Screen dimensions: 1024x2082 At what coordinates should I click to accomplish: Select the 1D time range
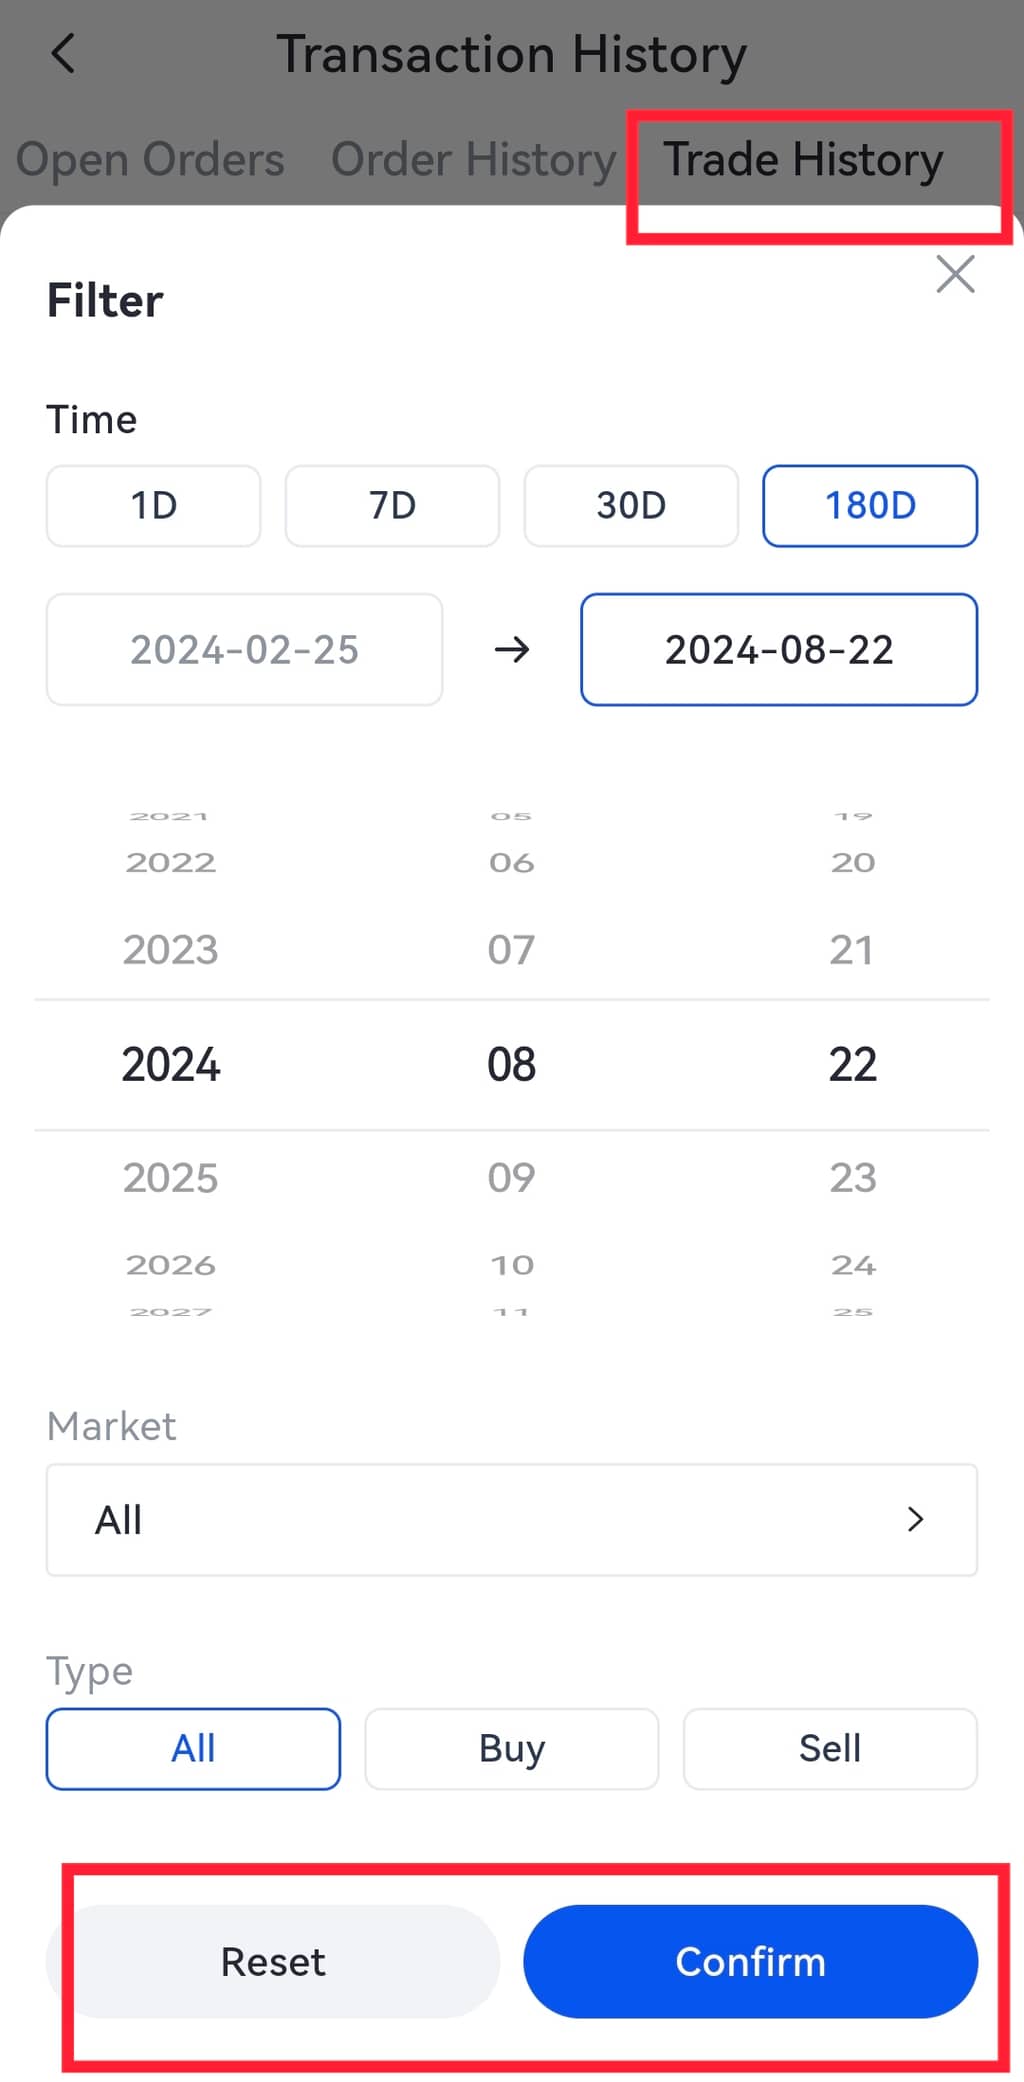pos(154,506)
